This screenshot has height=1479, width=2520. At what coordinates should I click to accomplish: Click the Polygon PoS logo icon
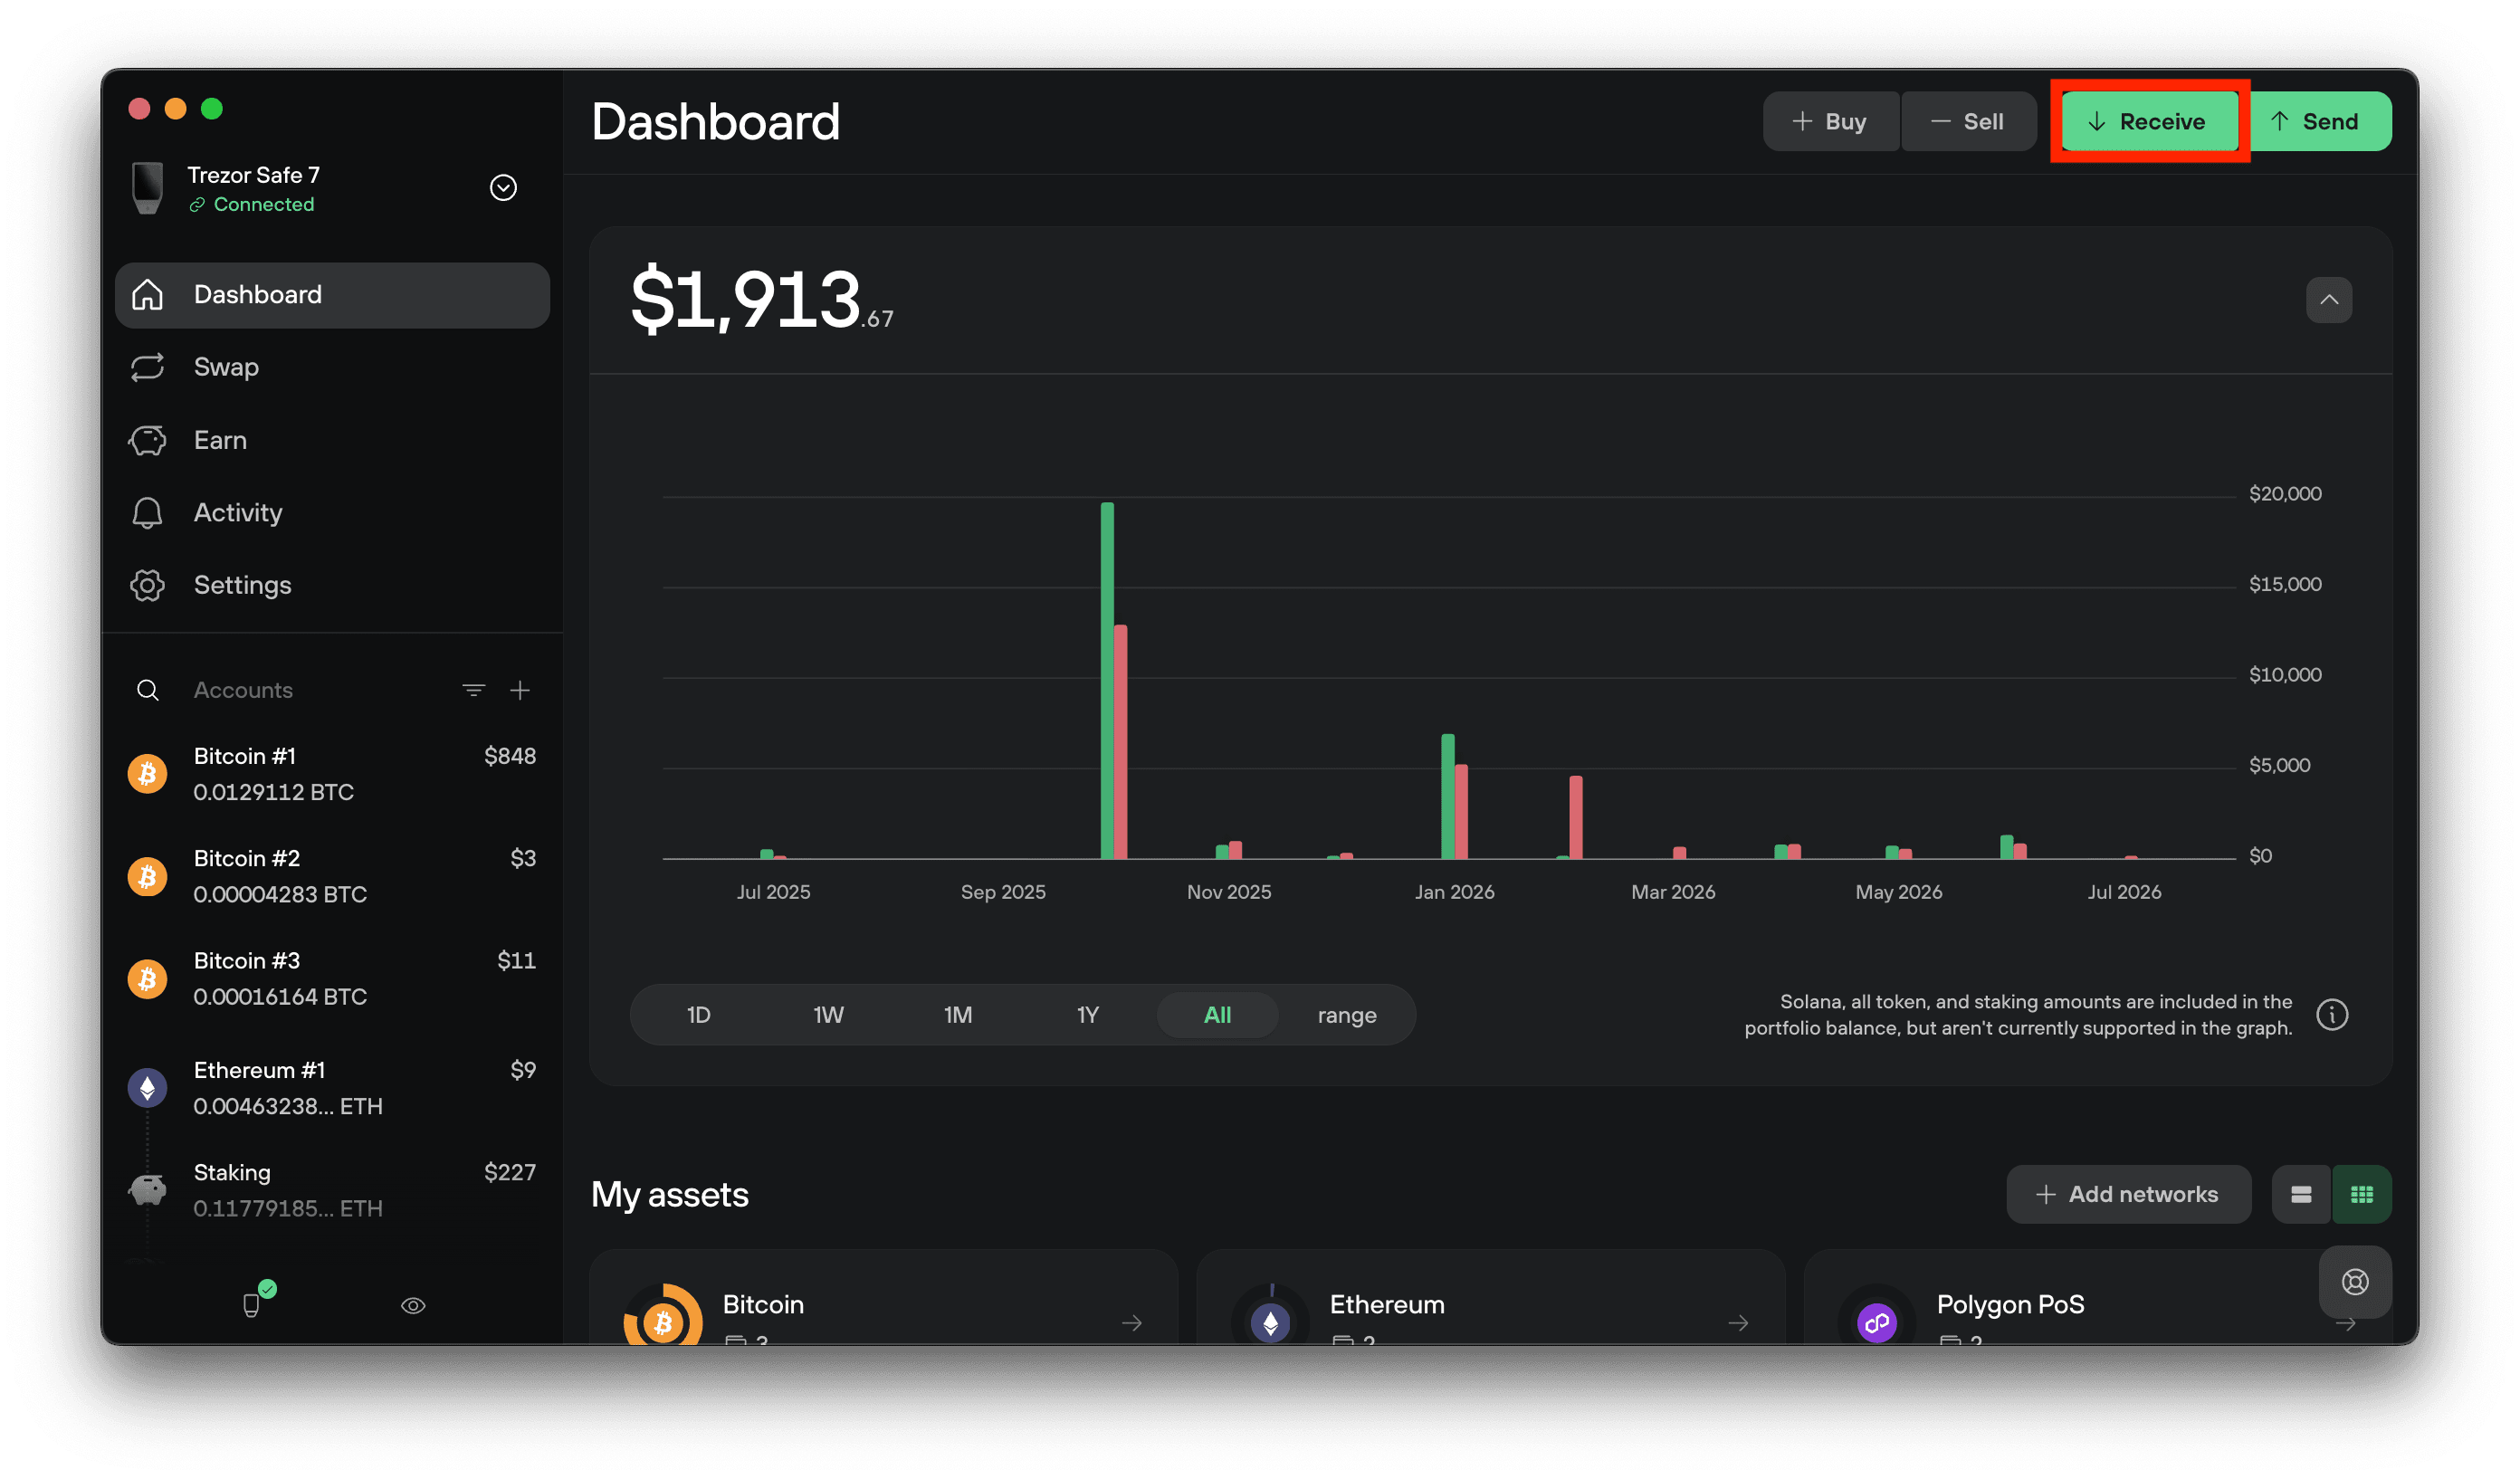(x=1877, y=1322)
